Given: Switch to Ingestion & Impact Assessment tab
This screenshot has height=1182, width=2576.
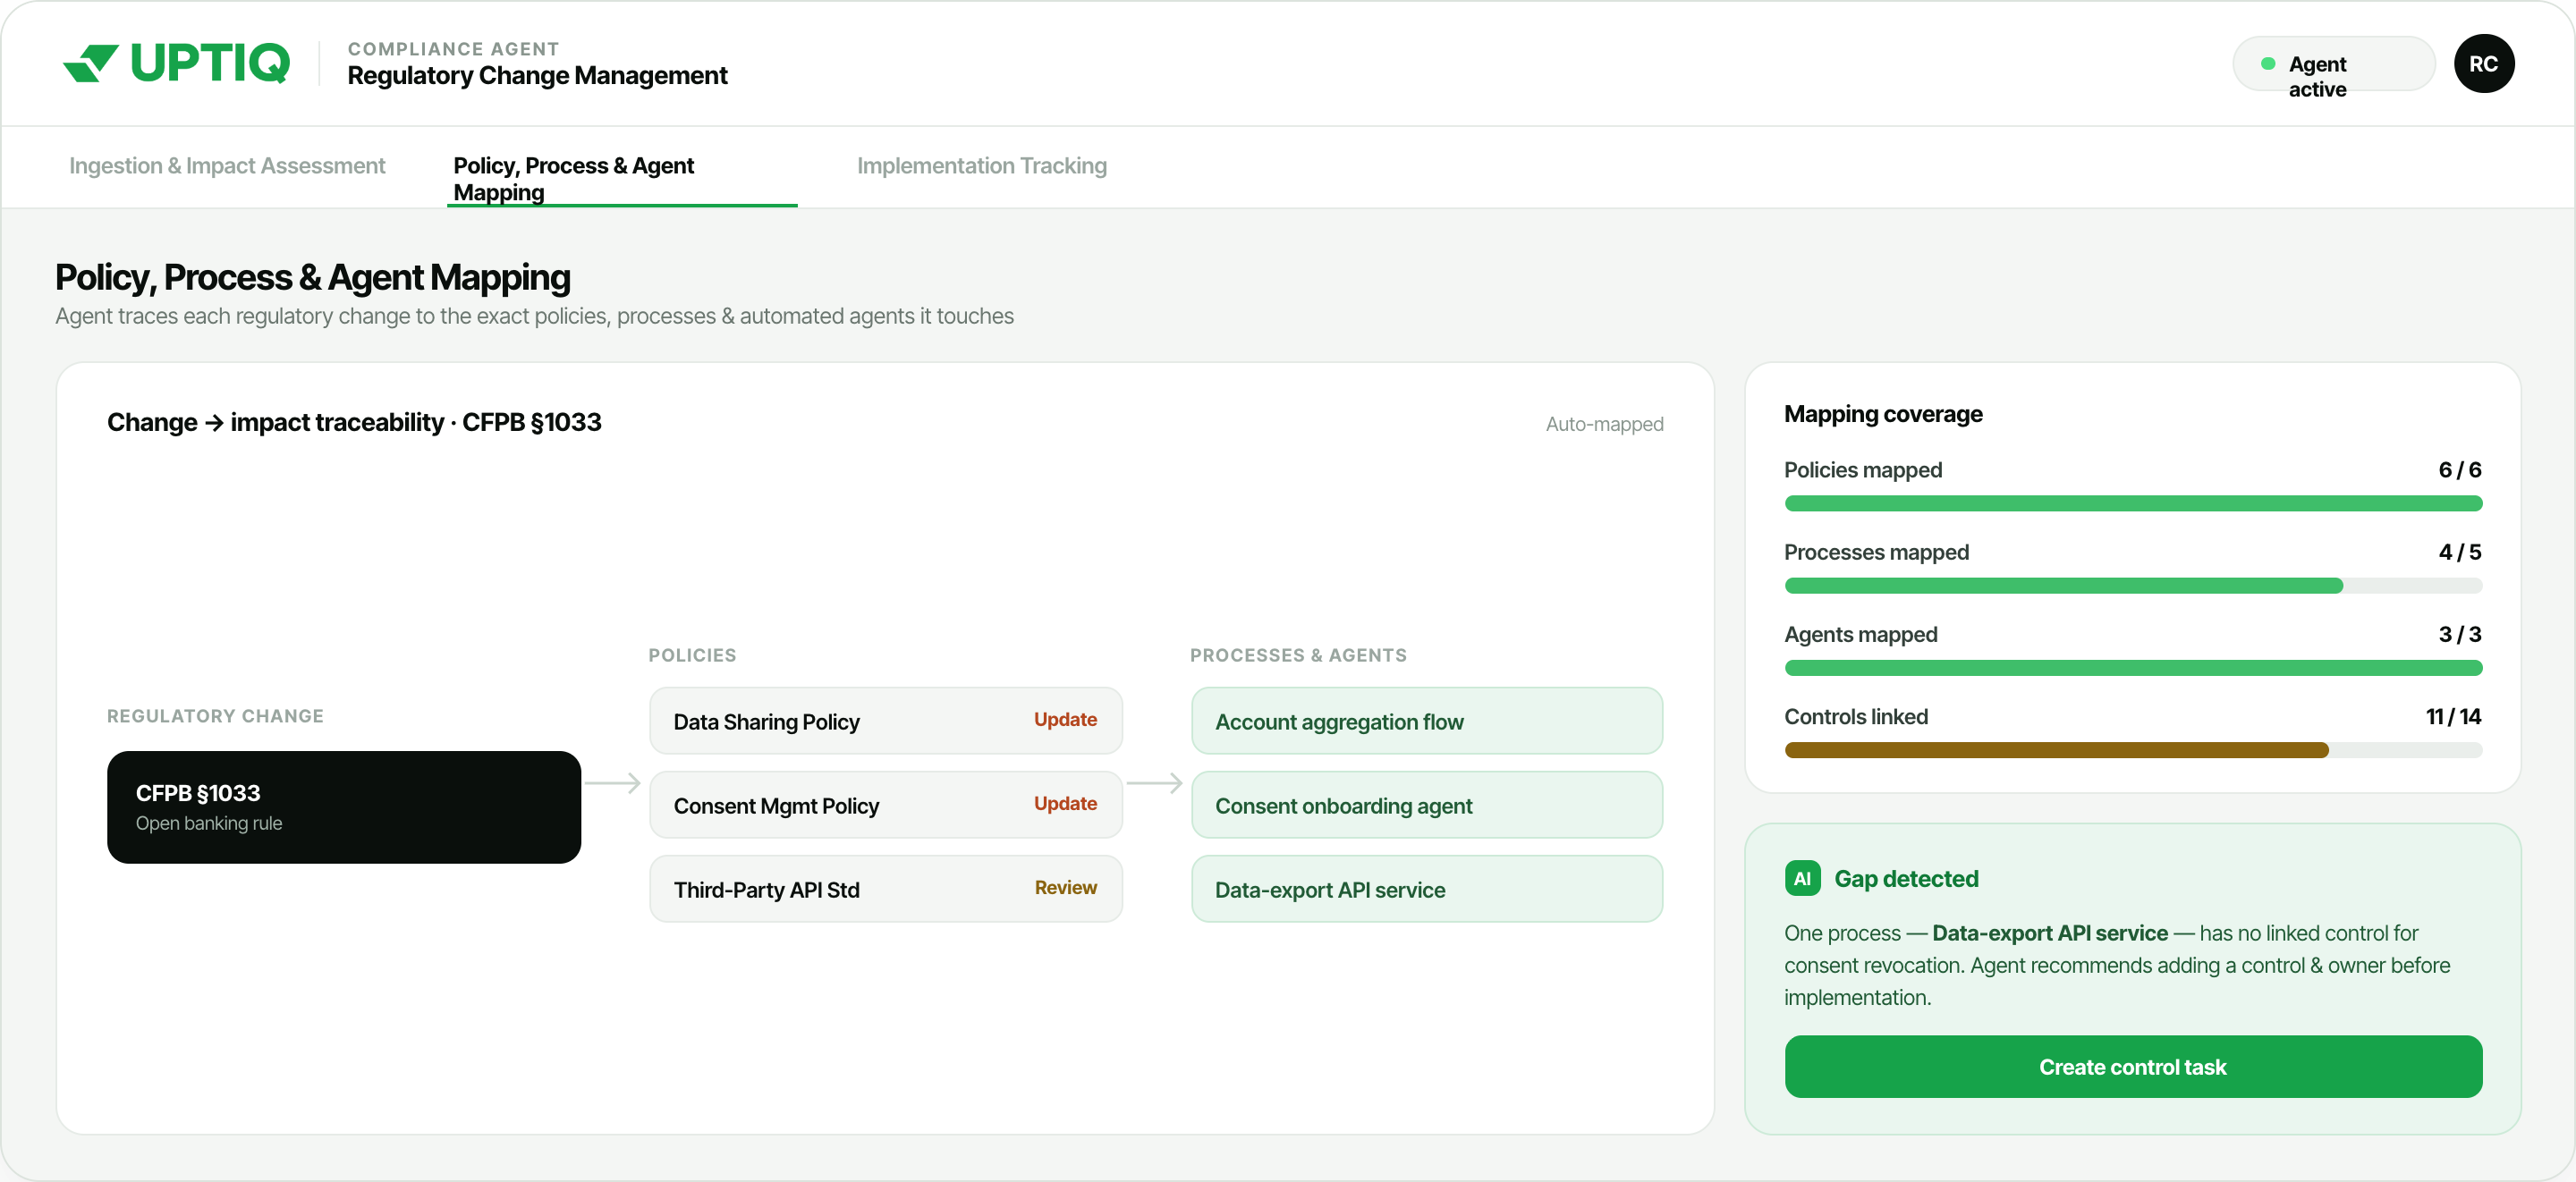Looking at the screenshot, I should [227, 166].
